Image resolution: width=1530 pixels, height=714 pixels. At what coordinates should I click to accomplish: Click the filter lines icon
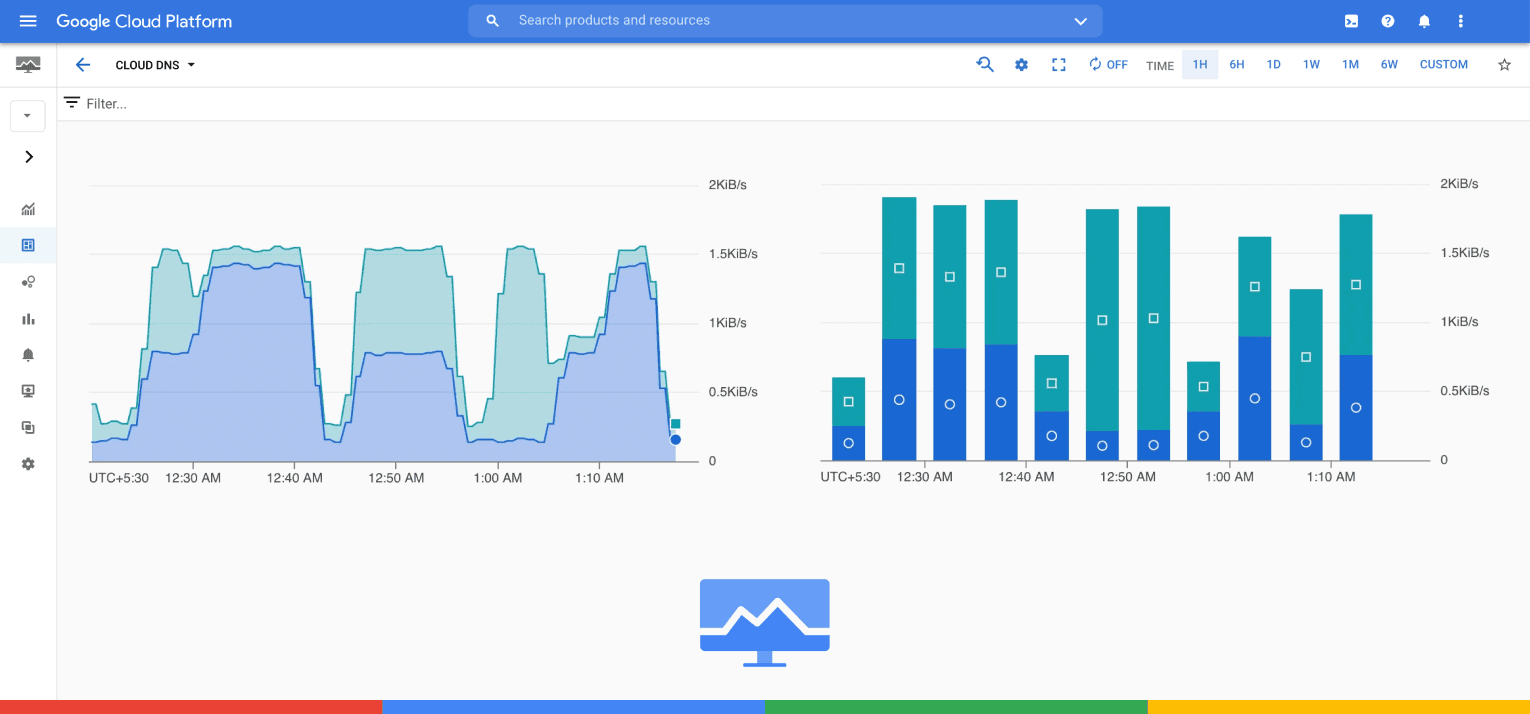[72, 103]
